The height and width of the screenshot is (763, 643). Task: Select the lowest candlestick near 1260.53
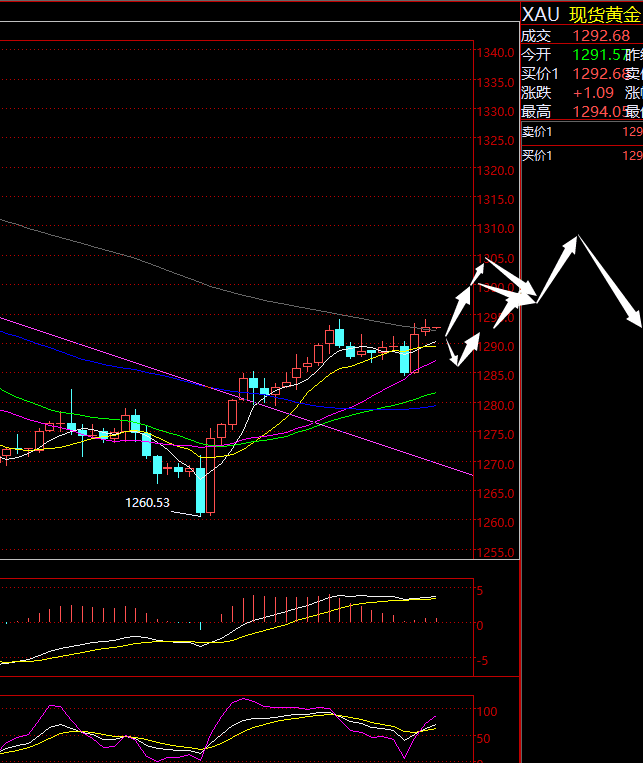201,488
